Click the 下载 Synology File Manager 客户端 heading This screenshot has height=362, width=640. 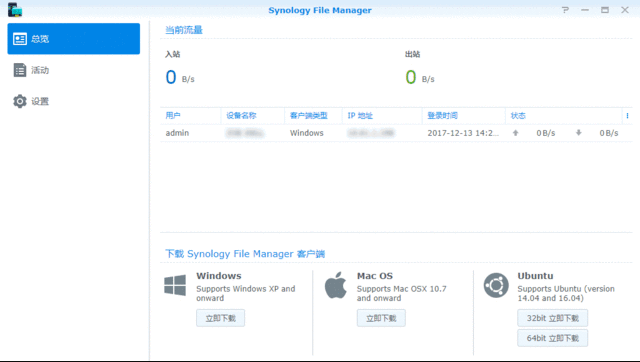pos(245,254)
